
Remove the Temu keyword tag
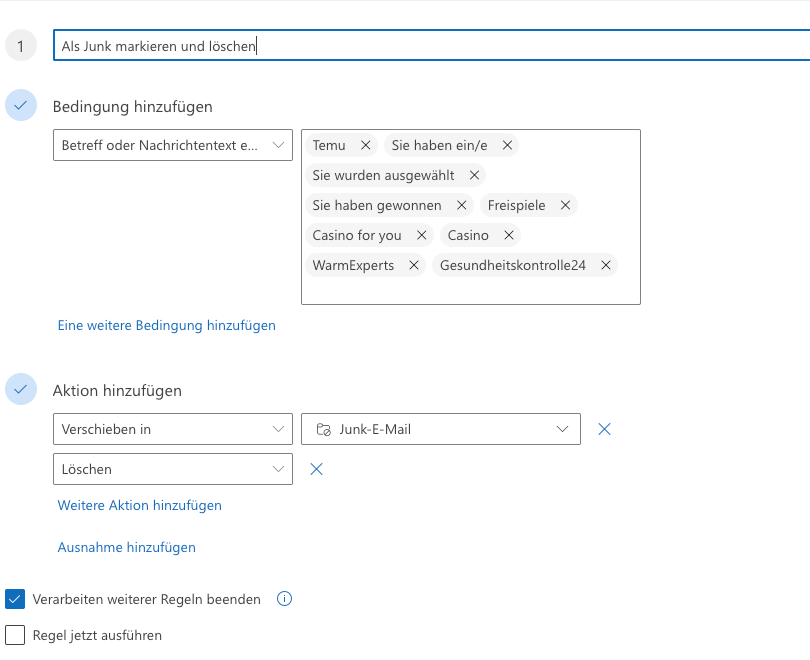point(365,145)
